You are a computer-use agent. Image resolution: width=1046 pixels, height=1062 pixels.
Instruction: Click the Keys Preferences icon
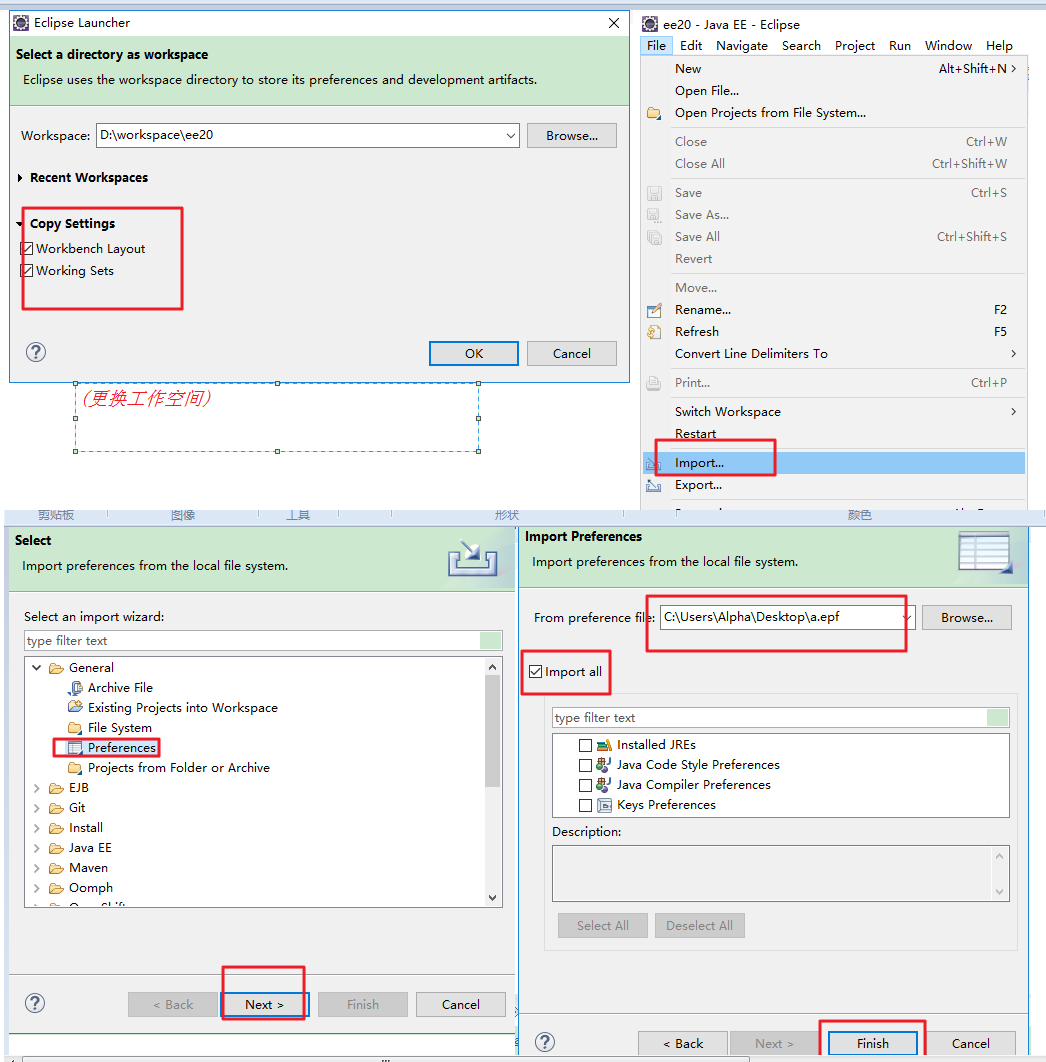[604, 805]
